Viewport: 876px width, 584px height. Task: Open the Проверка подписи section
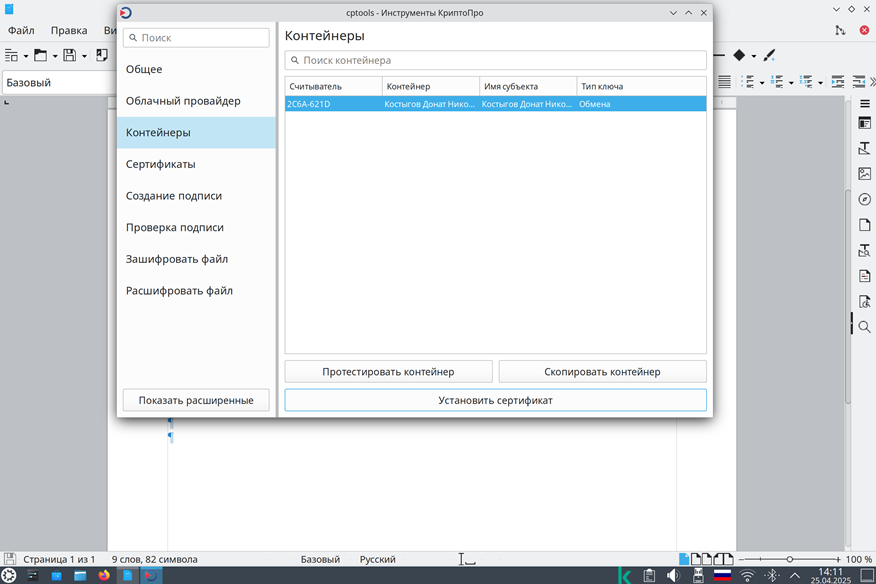[197, 227]
